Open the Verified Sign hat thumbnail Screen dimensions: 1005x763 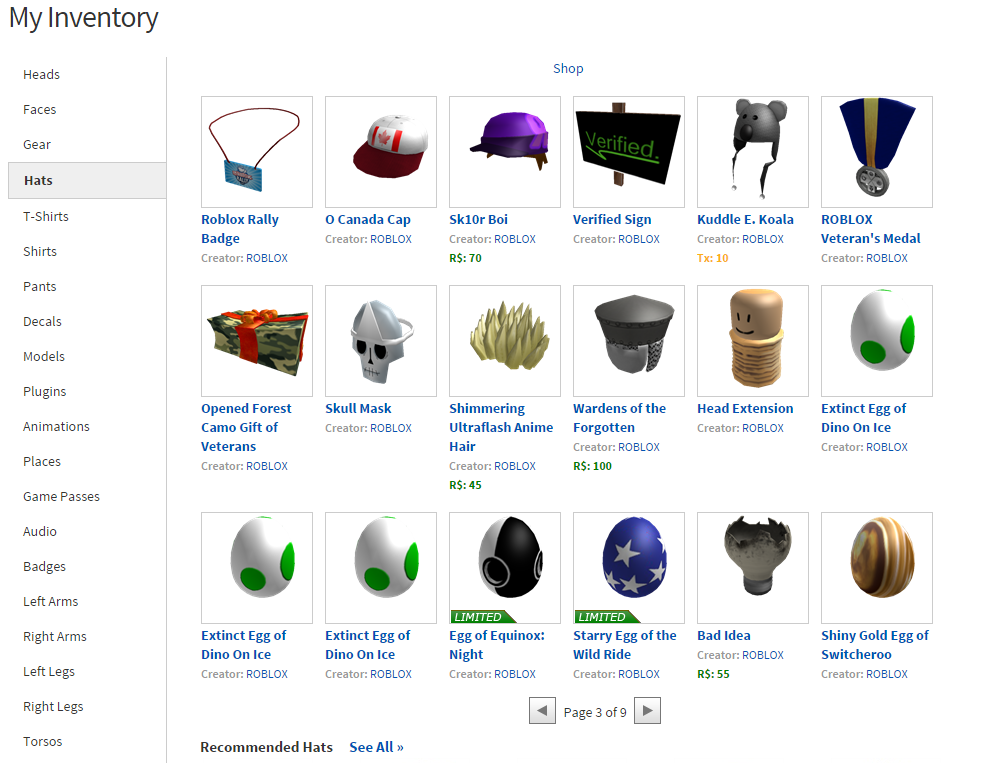[629, 152]
